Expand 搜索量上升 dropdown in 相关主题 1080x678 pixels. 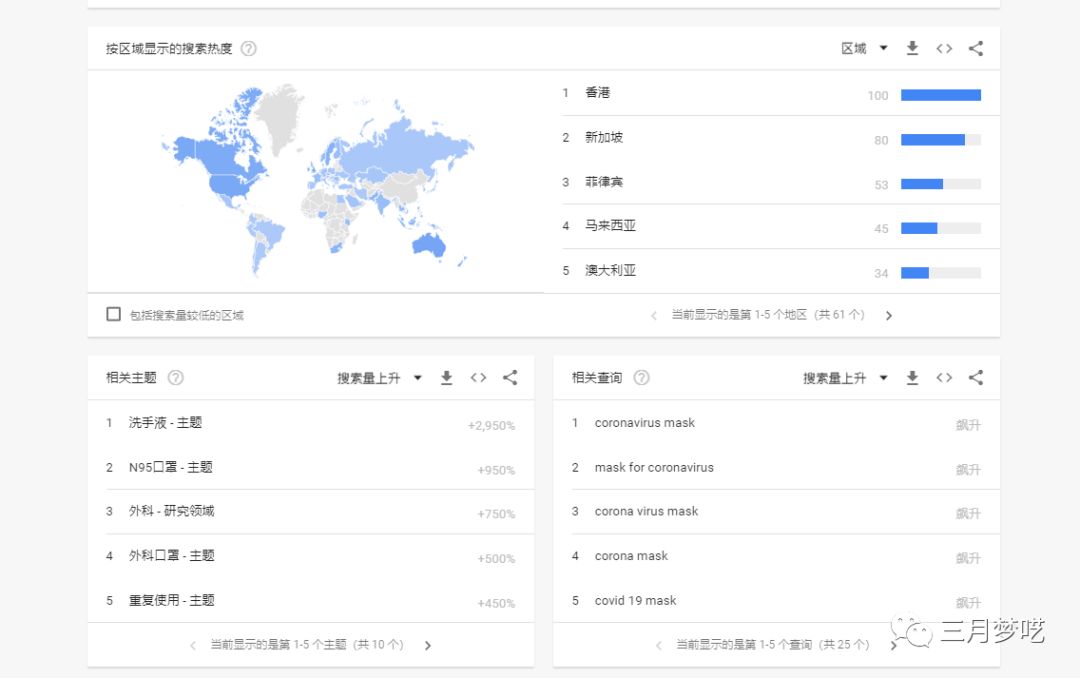tap(379, 378)
